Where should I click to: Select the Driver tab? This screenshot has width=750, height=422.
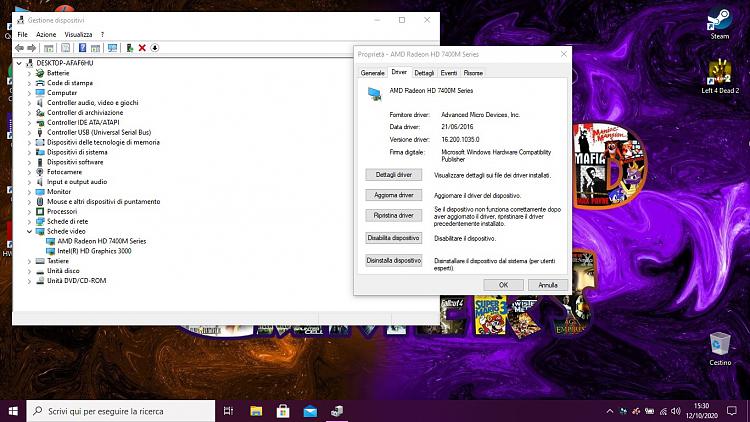click(399, 72)
